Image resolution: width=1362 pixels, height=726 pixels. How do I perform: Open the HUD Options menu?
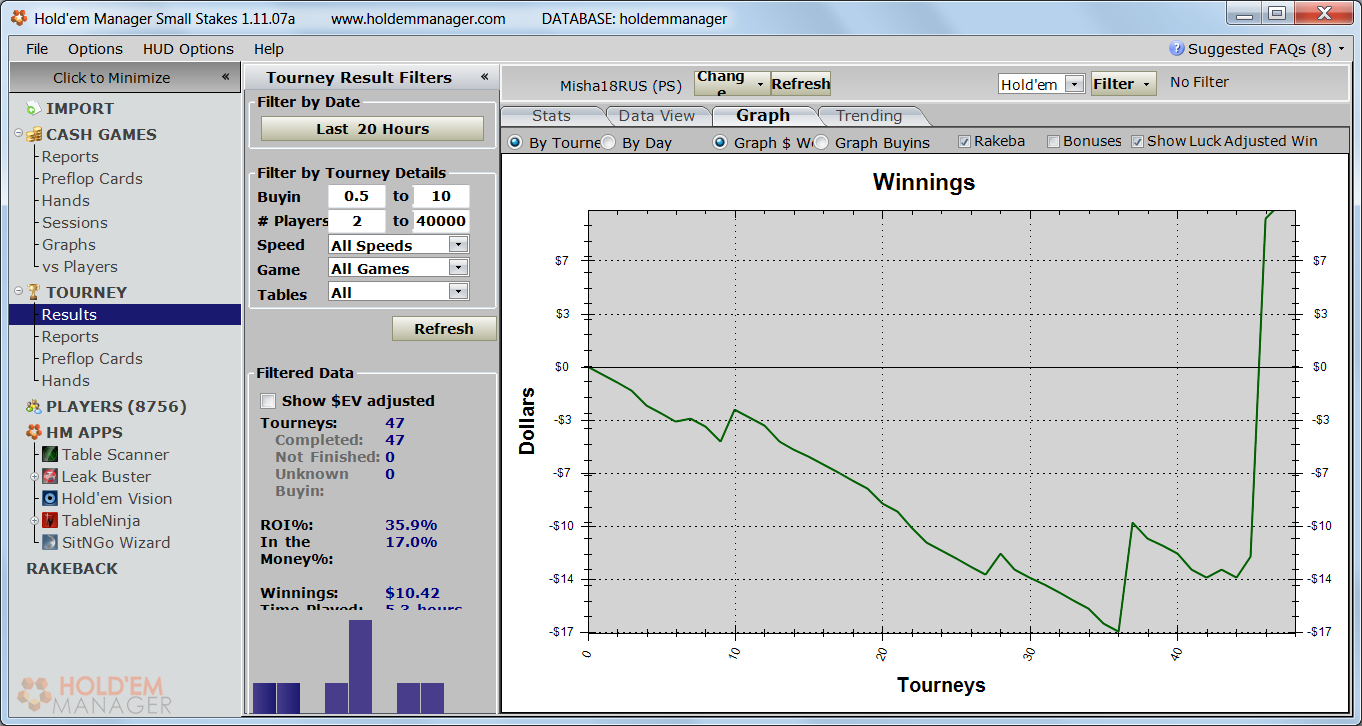coord(188,49)
